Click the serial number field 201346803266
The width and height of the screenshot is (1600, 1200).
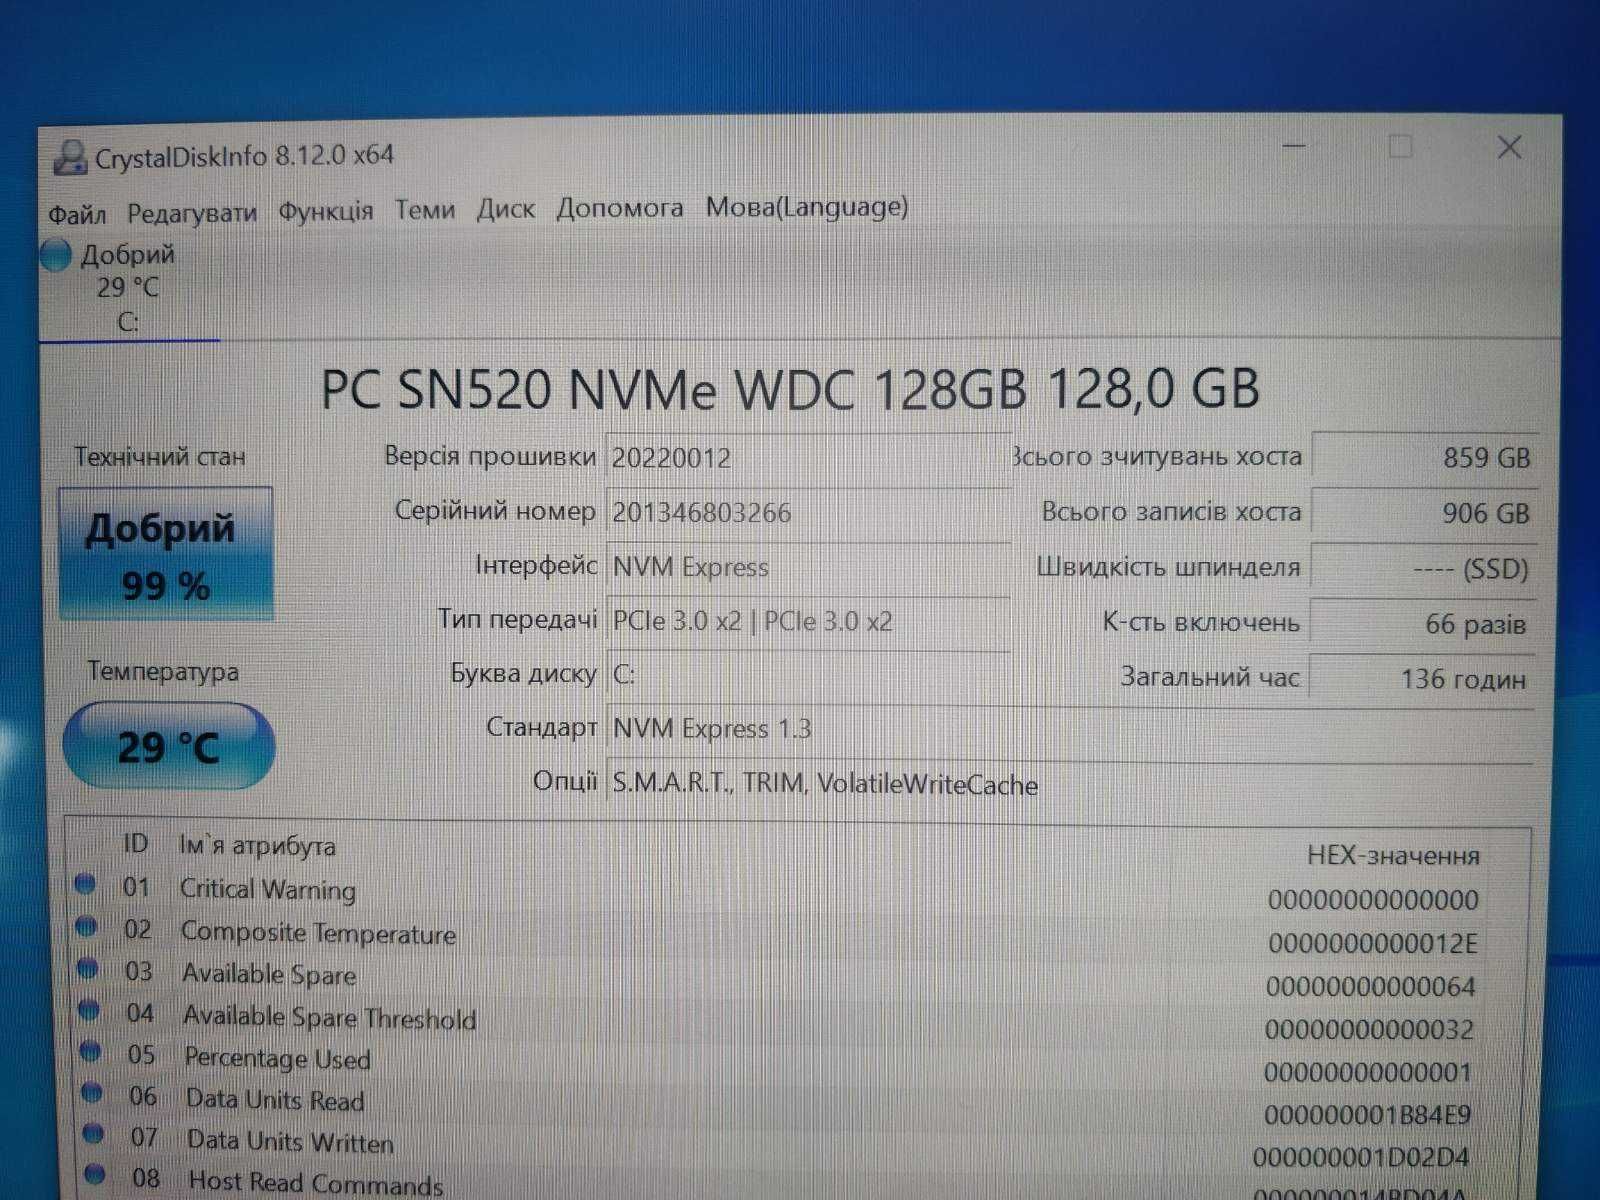[x=808, y=513]
